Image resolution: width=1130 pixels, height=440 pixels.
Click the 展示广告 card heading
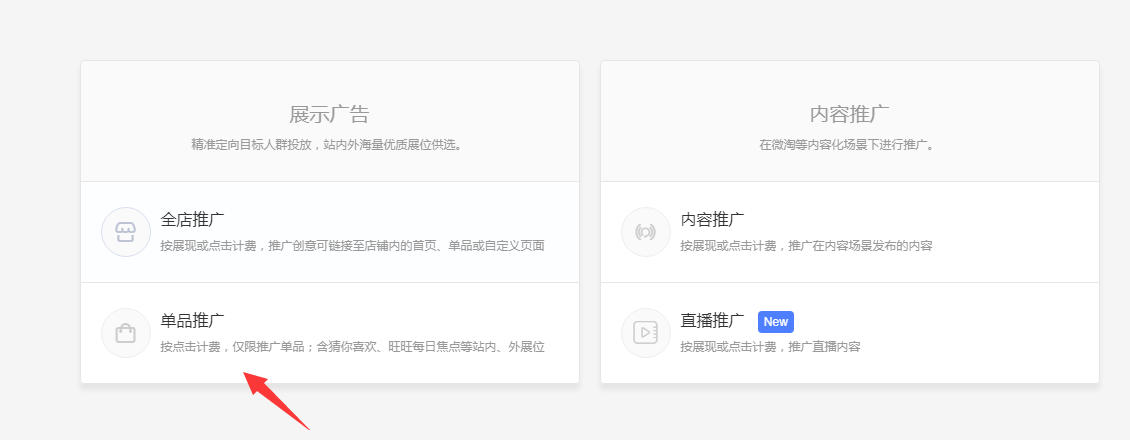tap(330, 114)
